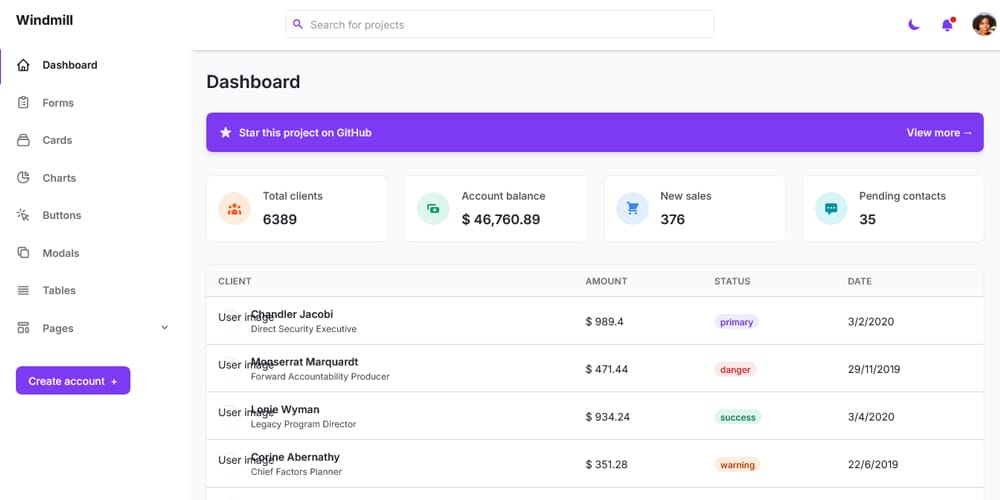Click the Modals stacked squares icon

(x=23, y=253)
